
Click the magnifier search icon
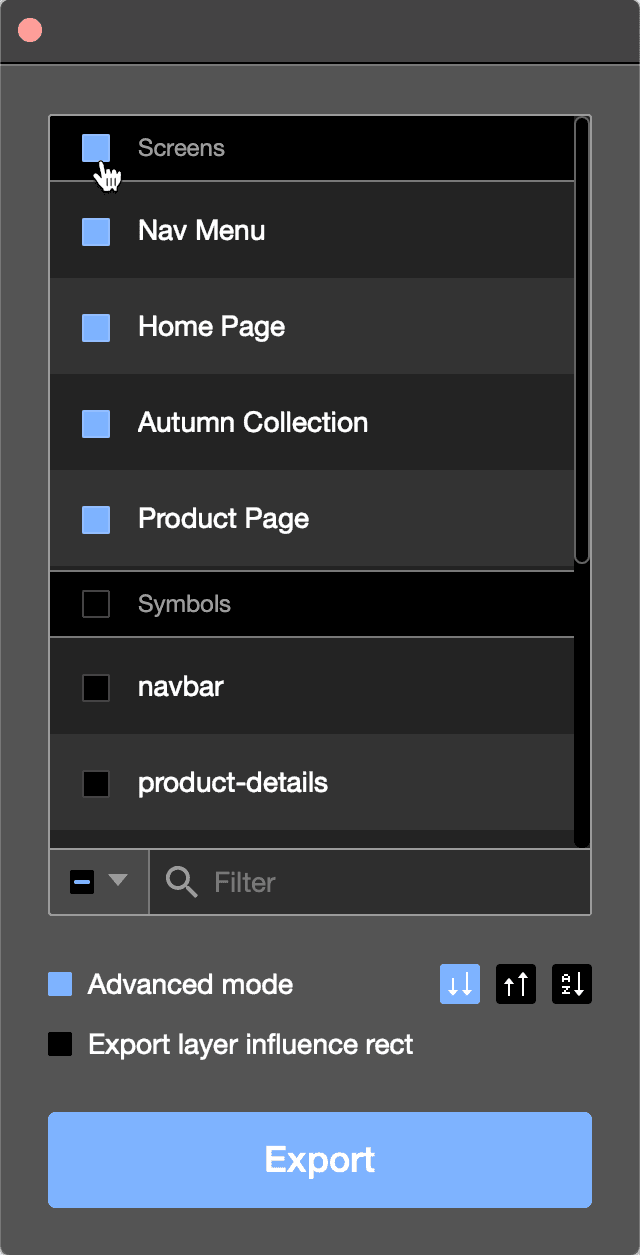(181, 882)
